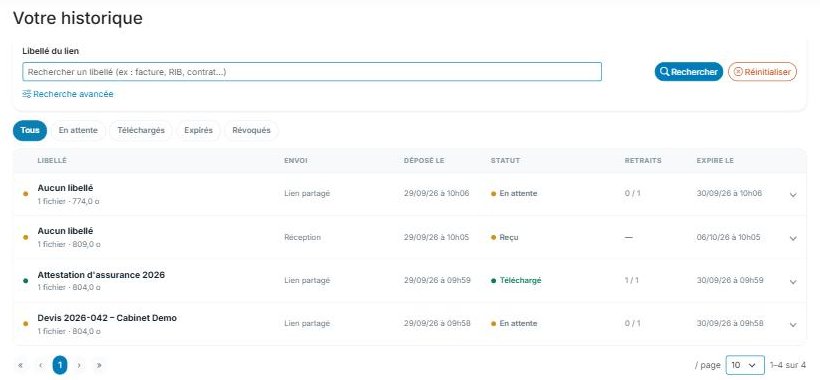The width and height of the screenshot is (820, 380).
Task: Click the Rechercher search button
Action: click(x=689, y=72)
